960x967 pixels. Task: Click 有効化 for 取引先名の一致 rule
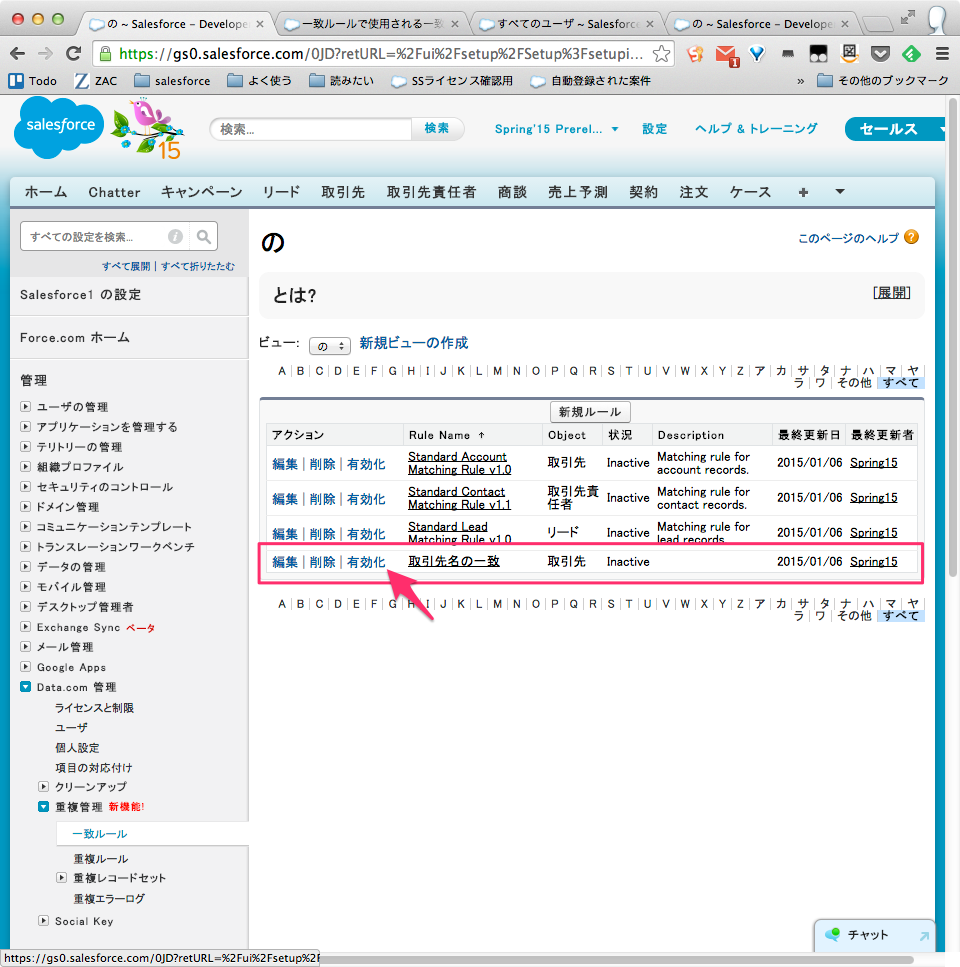pos(366,562)
